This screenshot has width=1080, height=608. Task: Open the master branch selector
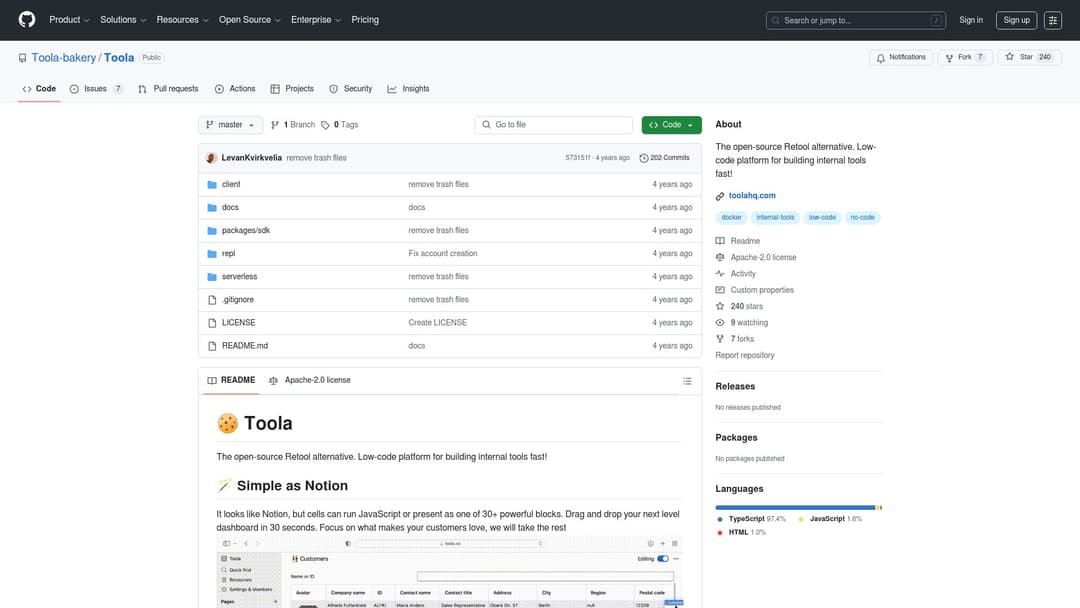230,125
